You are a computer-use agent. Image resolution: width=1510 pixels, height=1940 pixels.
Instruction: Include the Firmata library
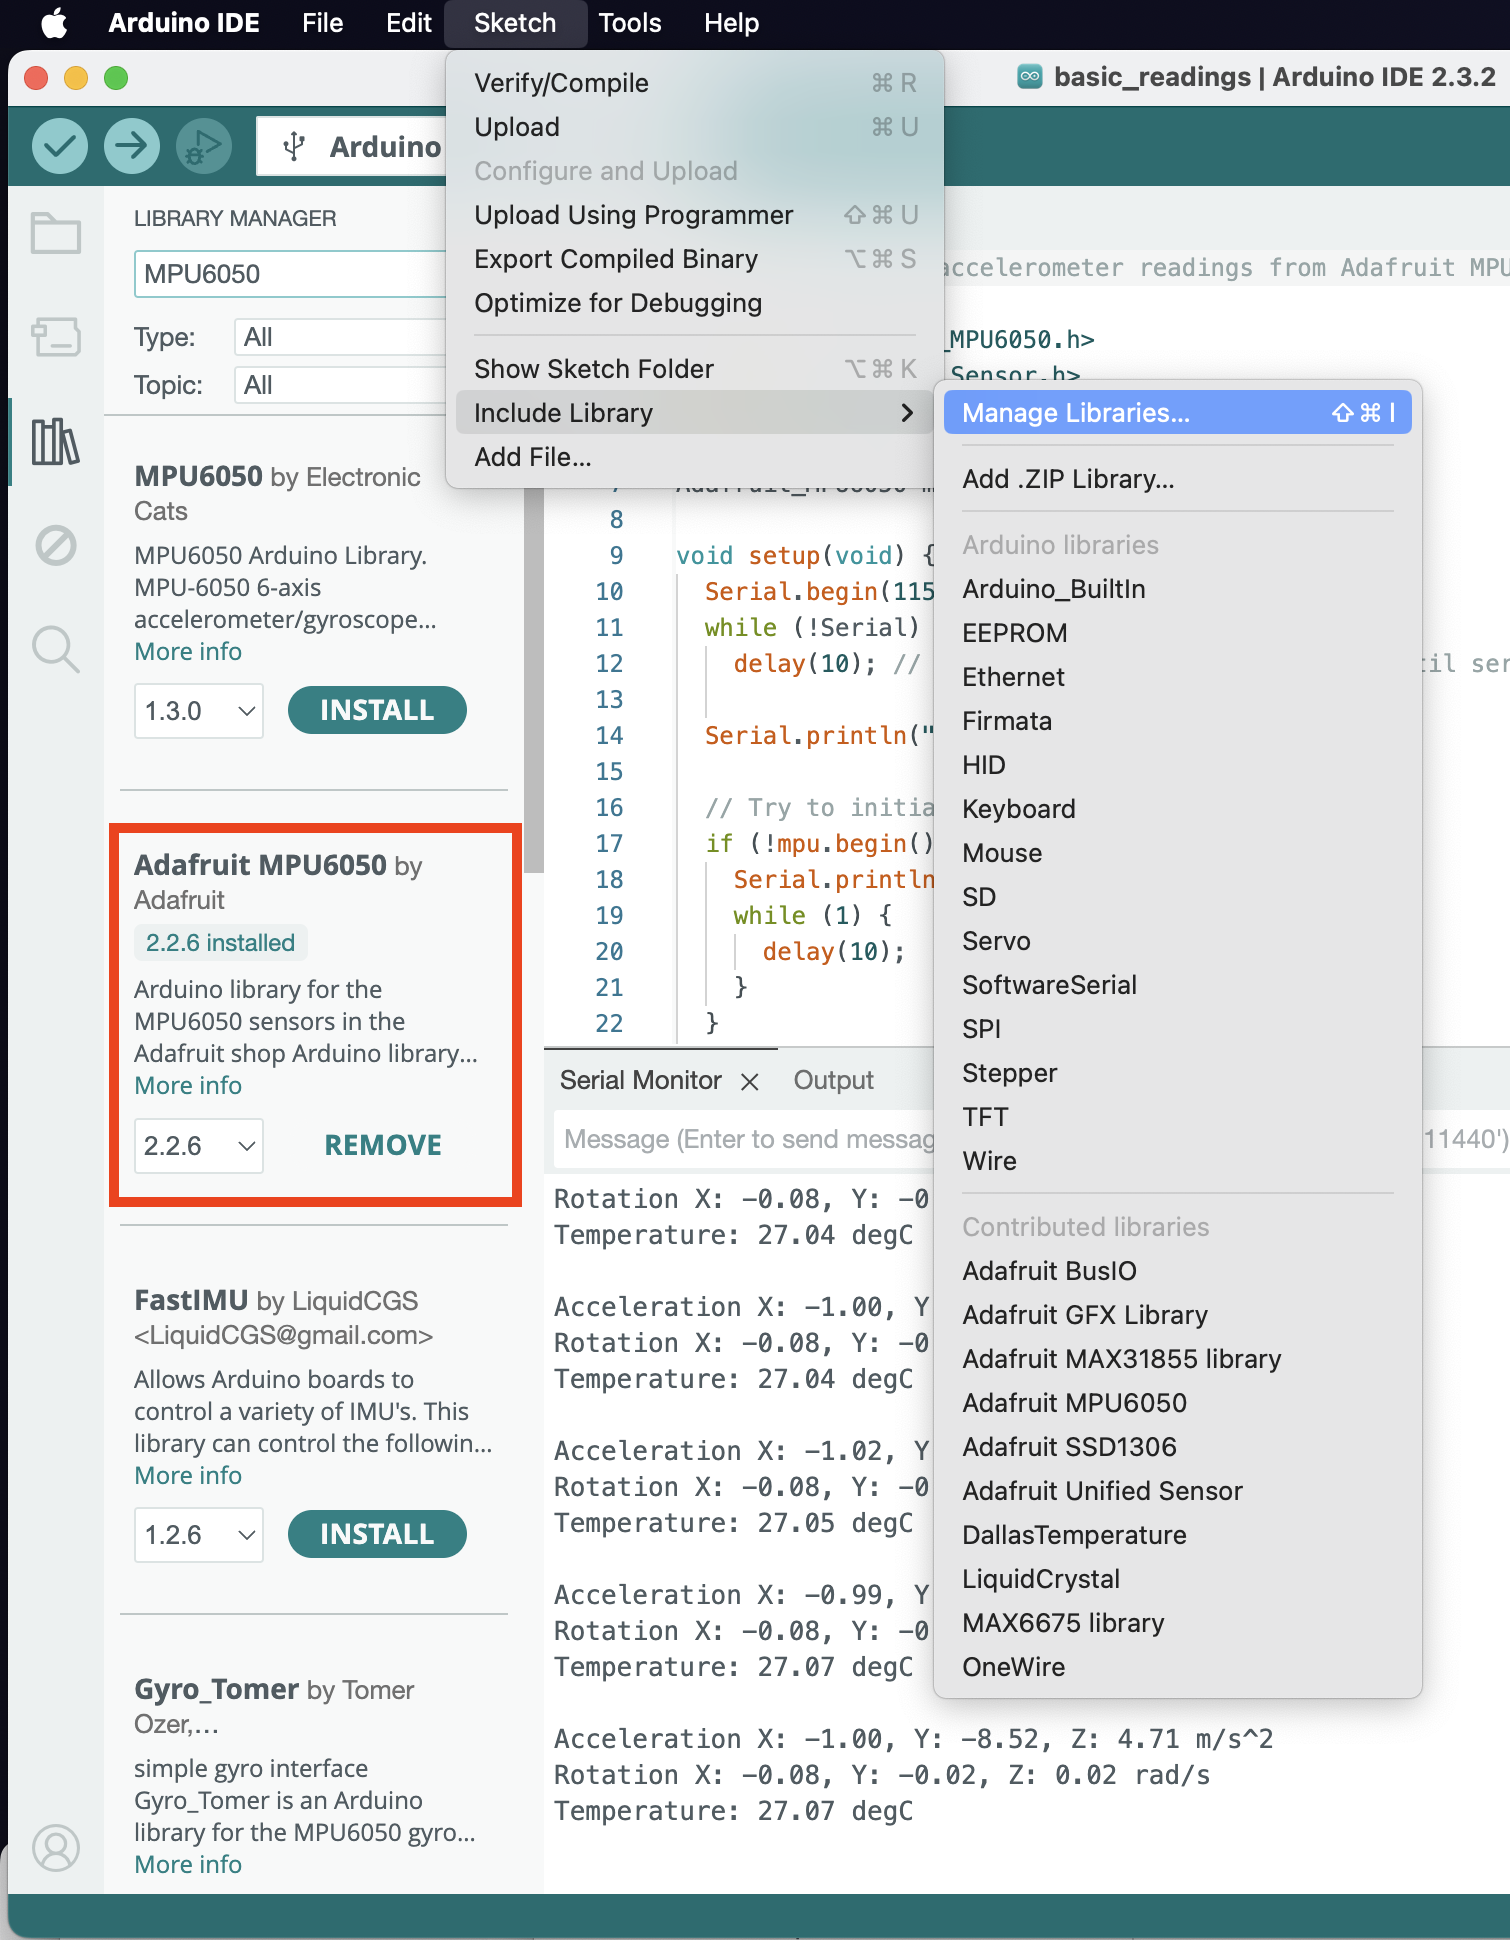coord(1177,721)
